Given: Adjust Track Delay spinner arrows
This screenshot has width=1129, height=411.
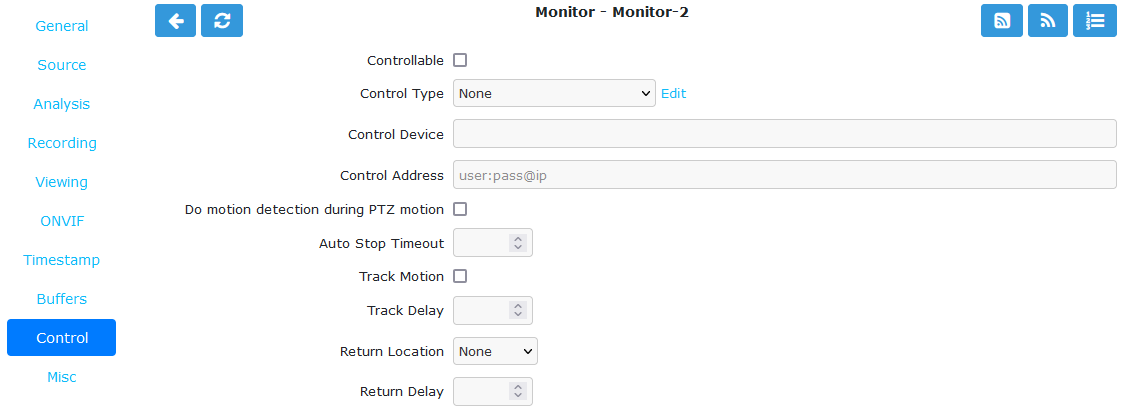Looking at the screenshot, I should (x=518, y=310).
